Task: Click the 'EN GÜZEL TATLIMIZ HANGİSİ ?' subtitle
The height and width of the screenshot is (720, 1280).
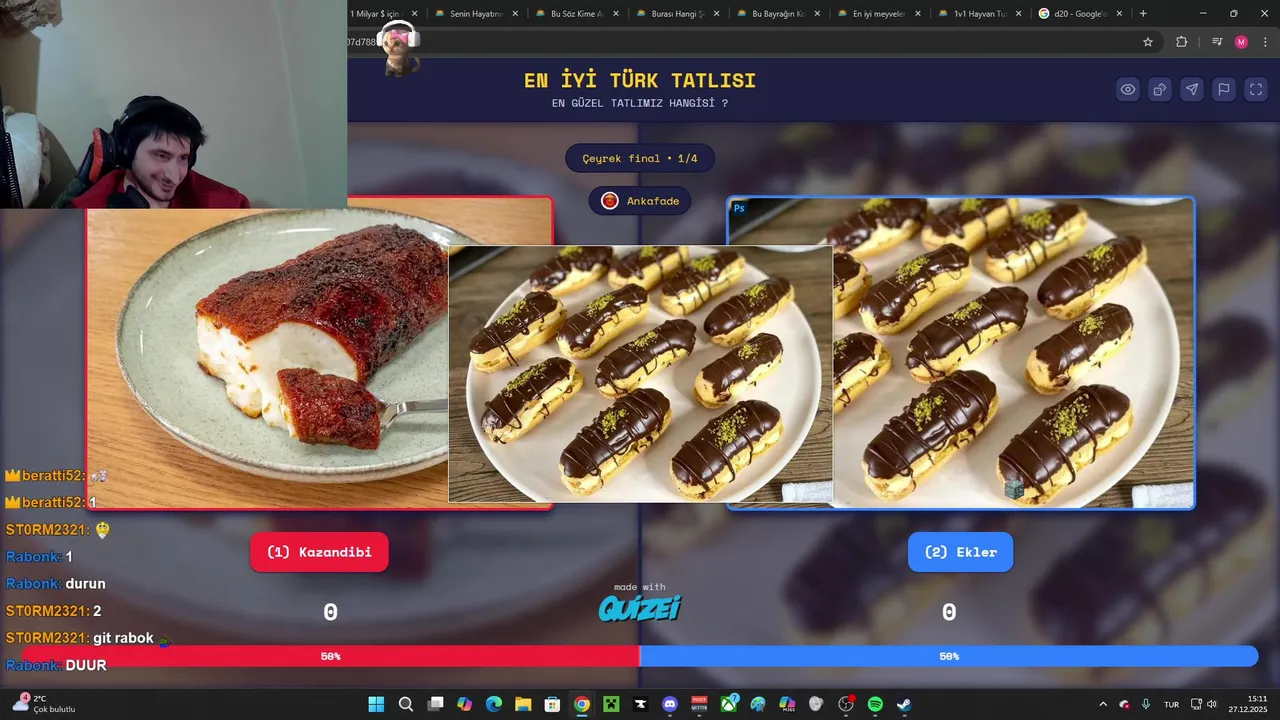Action: 640,103
